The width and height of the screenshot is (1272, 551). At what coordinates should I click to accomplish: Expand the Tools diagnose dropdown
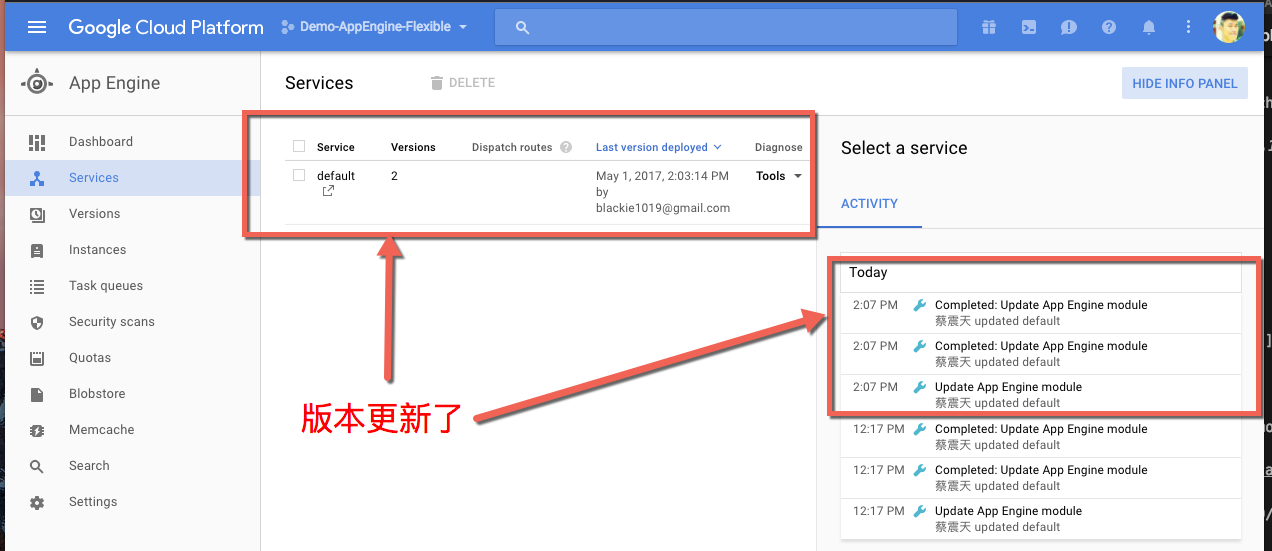tap(779, 176)
